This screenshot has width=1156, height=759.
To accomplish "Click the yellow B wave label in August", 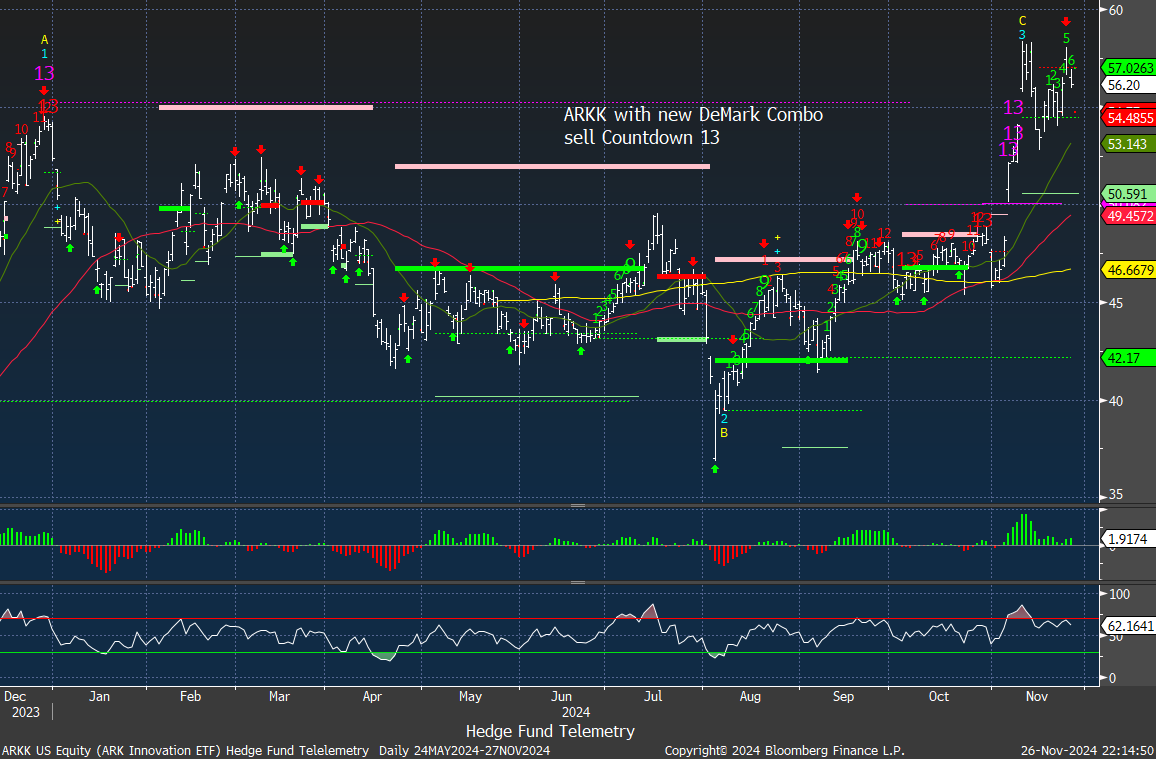I will tap(724, 433).
